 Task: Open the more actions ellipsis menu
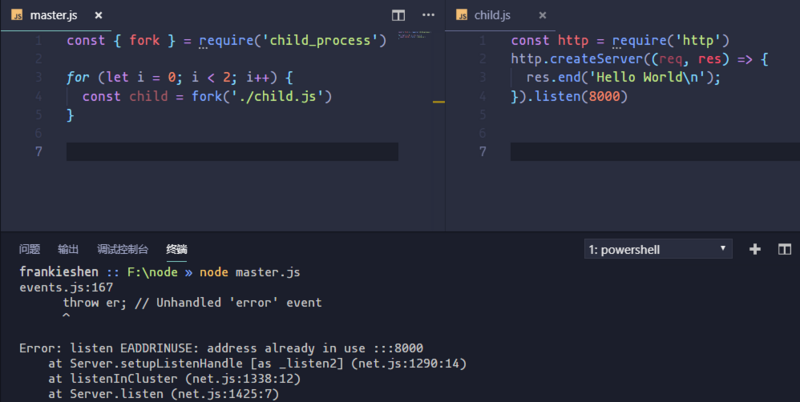pos(429,15)
